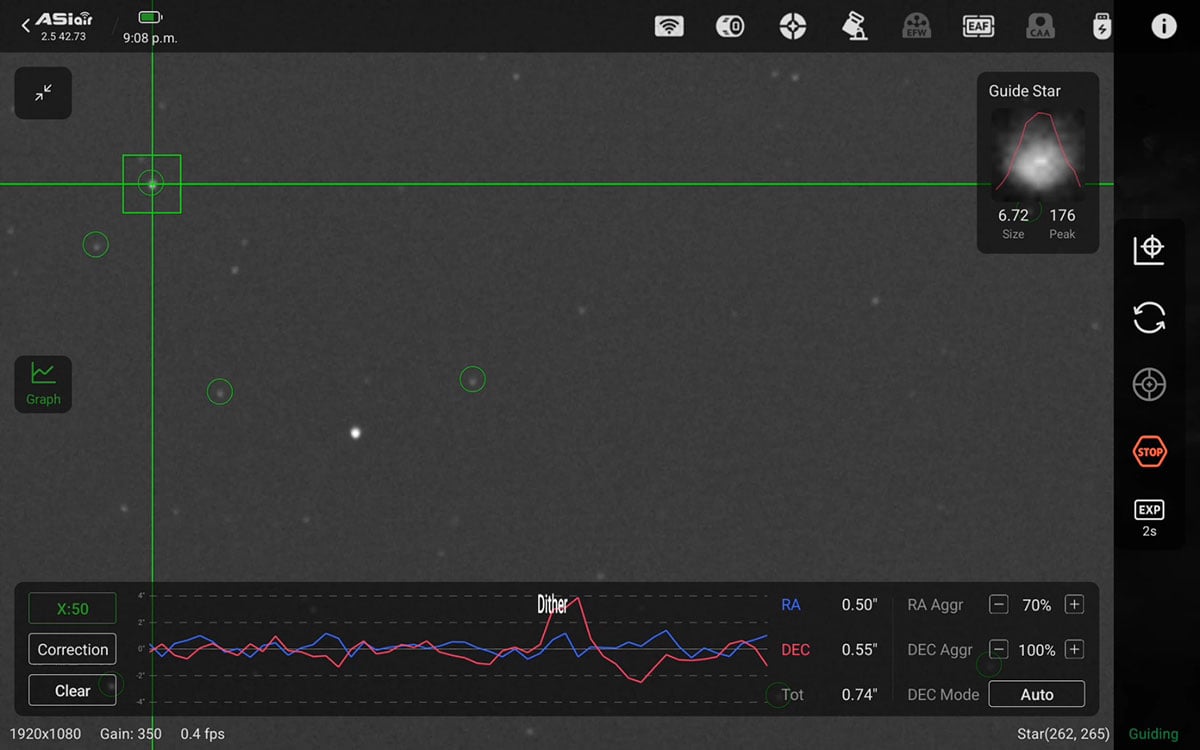Switch to the Guiding tab
Image resolution: width=1200 pixels, height=750 pixels.
1152,733
